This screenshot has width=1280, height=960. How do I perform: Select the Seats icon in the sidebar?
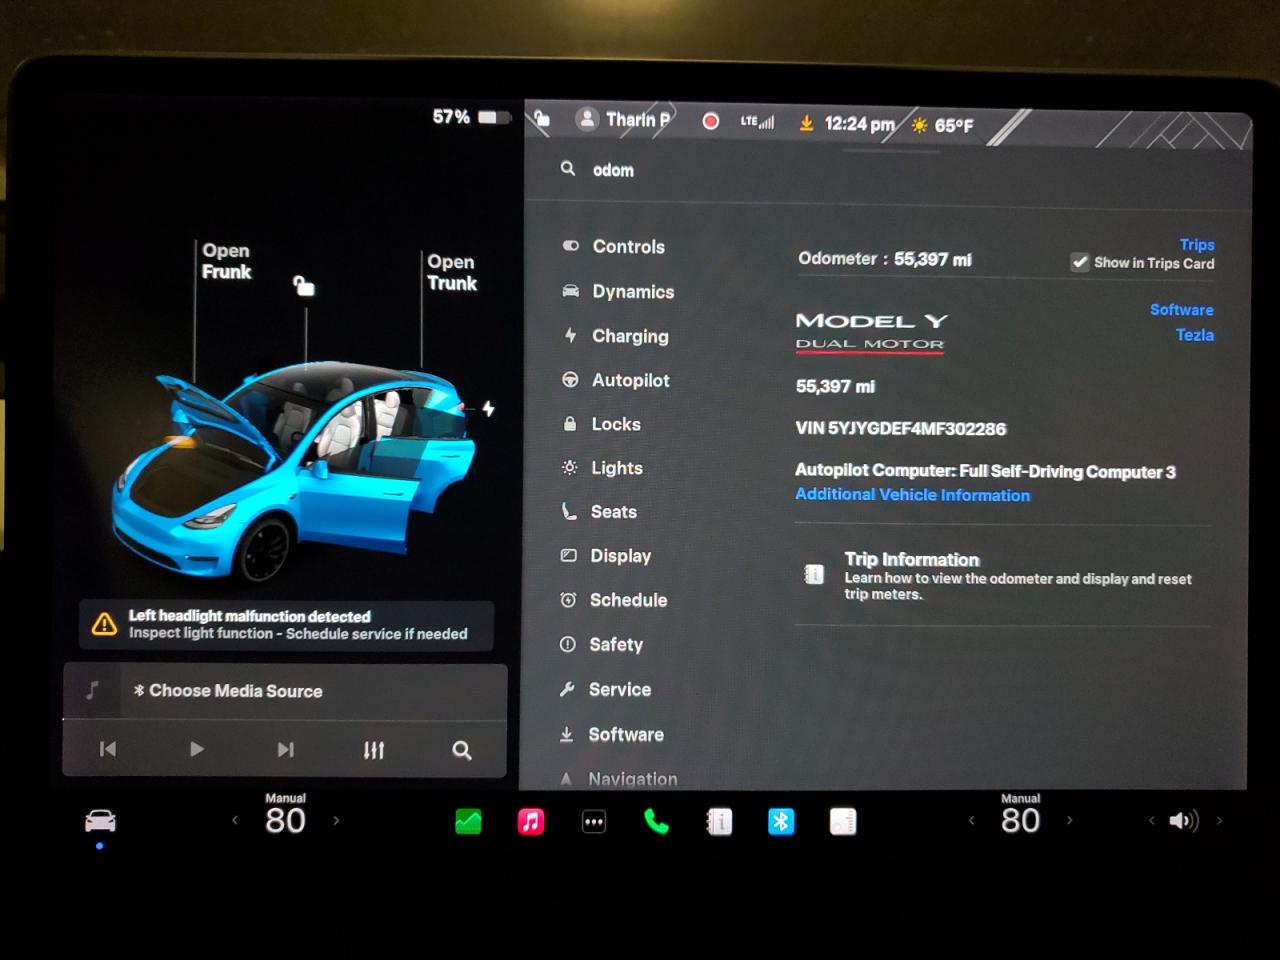tap(570, 511)
